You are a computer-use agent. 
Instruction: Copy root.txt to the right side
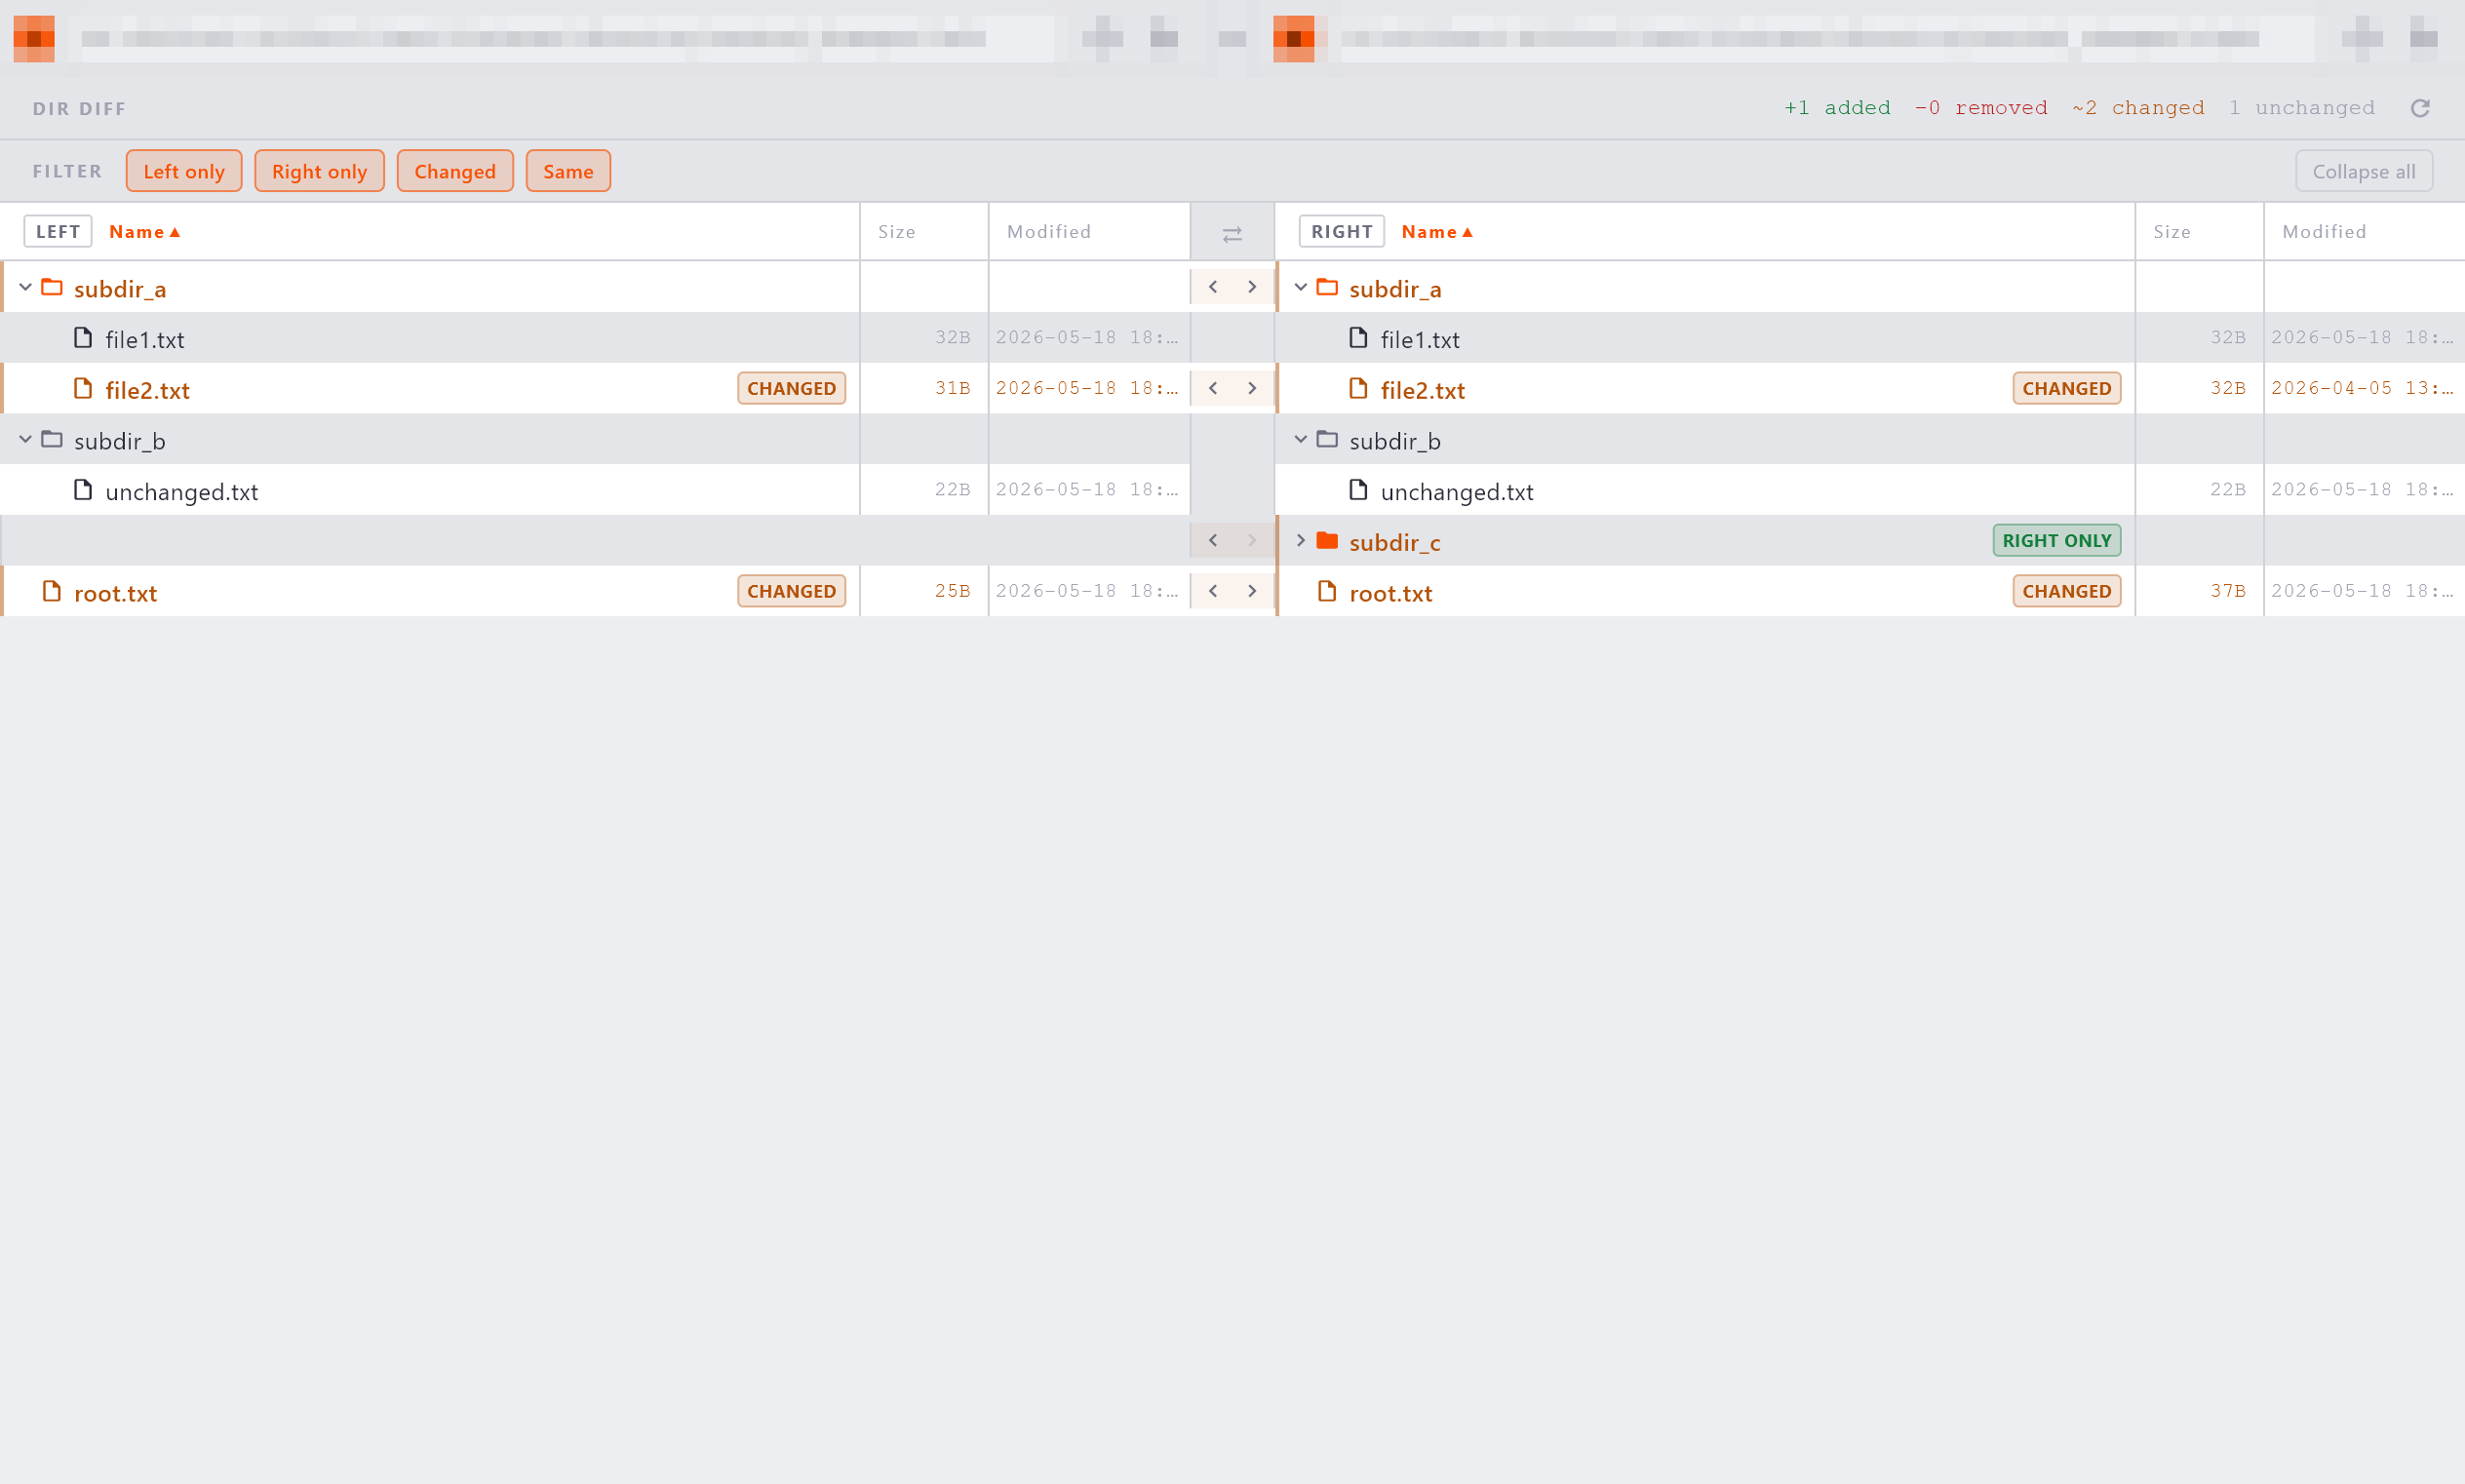(1252, 591)
